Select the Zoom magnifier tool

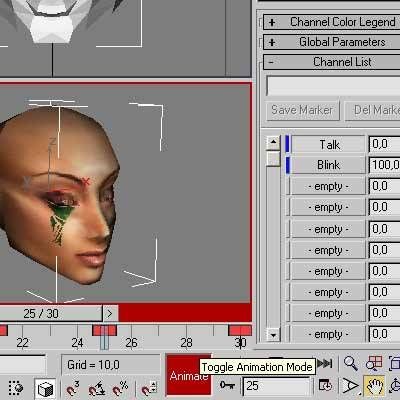pos(350,363)
